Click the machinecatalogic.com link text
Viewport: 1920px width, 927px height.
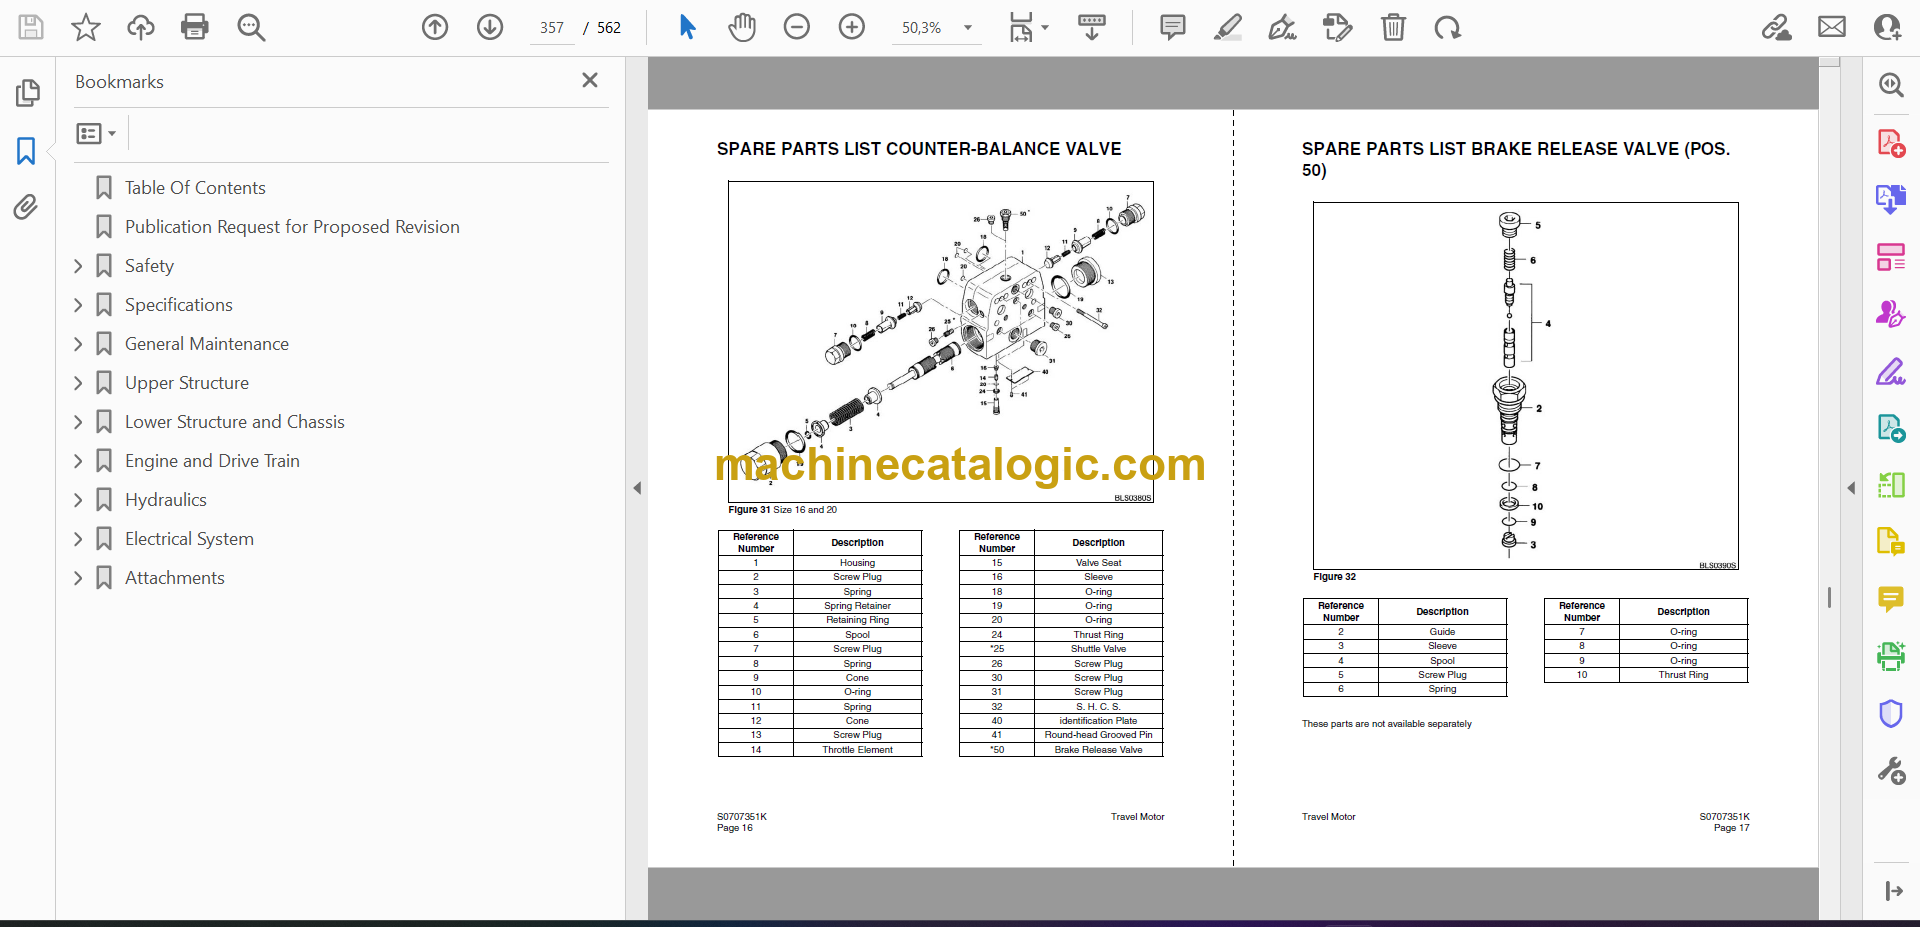tap(960, 465)
